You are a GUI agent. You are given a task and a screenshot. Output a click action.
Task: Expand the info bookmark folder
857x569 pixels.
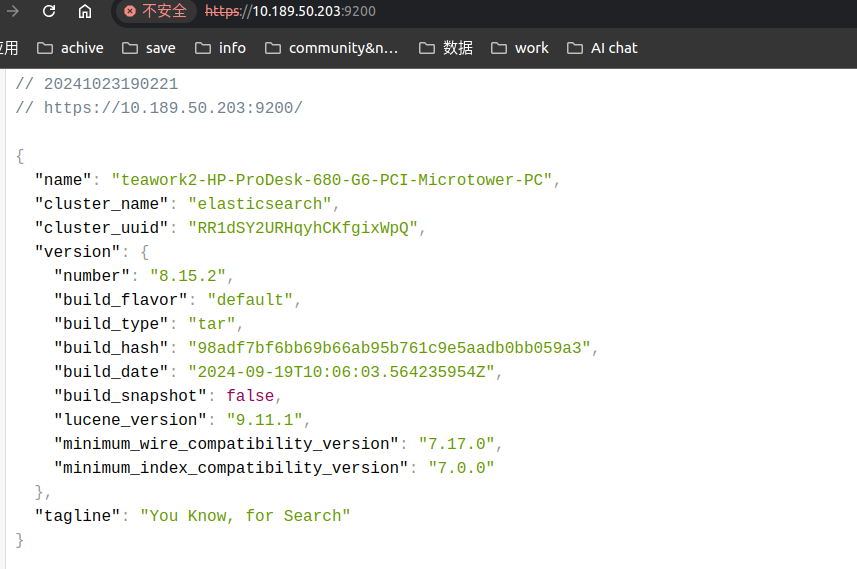pyautogui.click(x=221, y=48)
